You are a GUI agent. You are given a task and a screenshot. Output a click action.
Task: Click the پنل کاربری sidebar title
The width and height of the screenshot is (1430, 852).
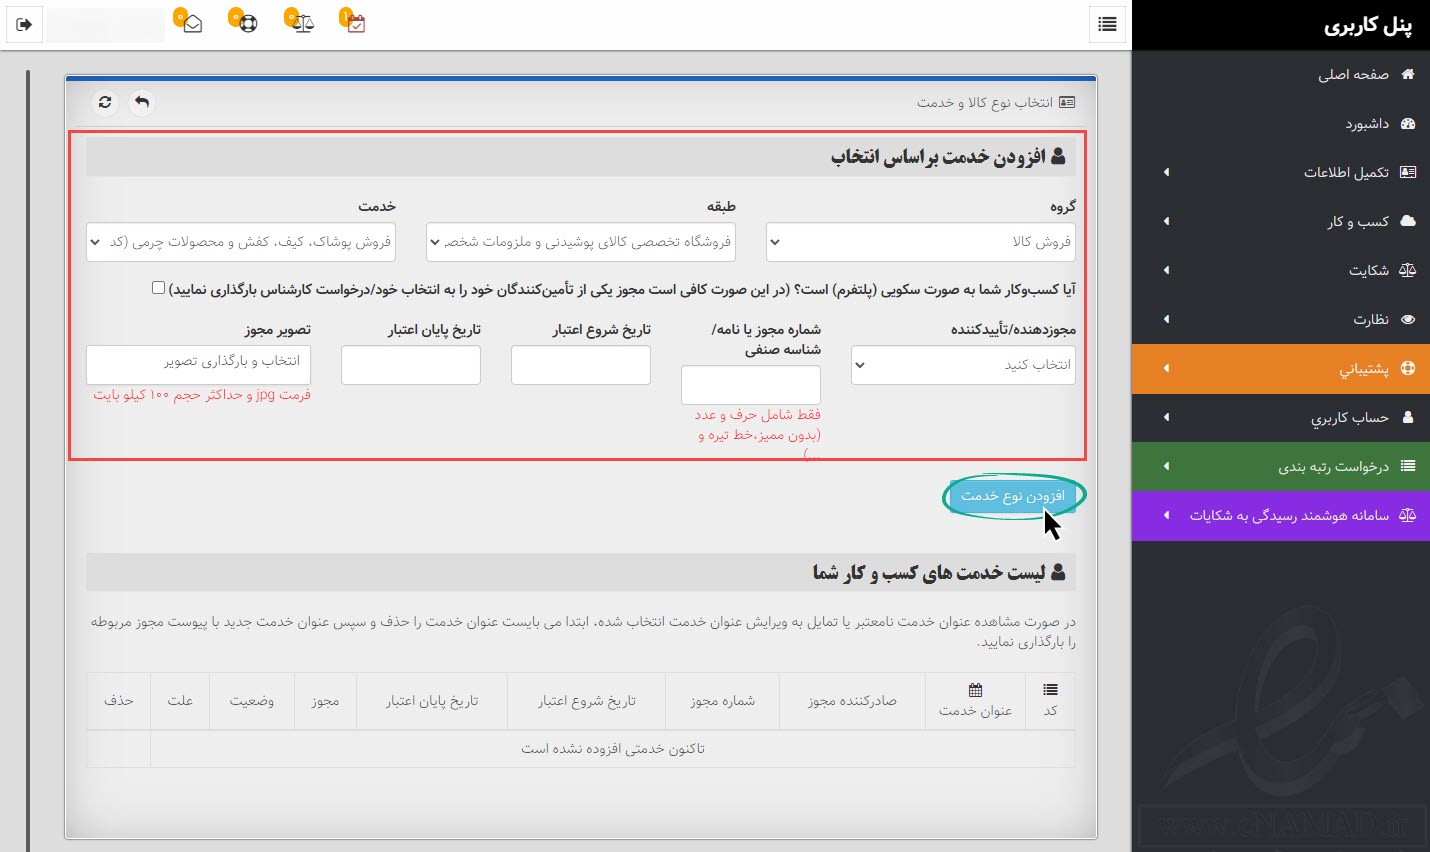pyautogui.click(x=1368, y=25)
